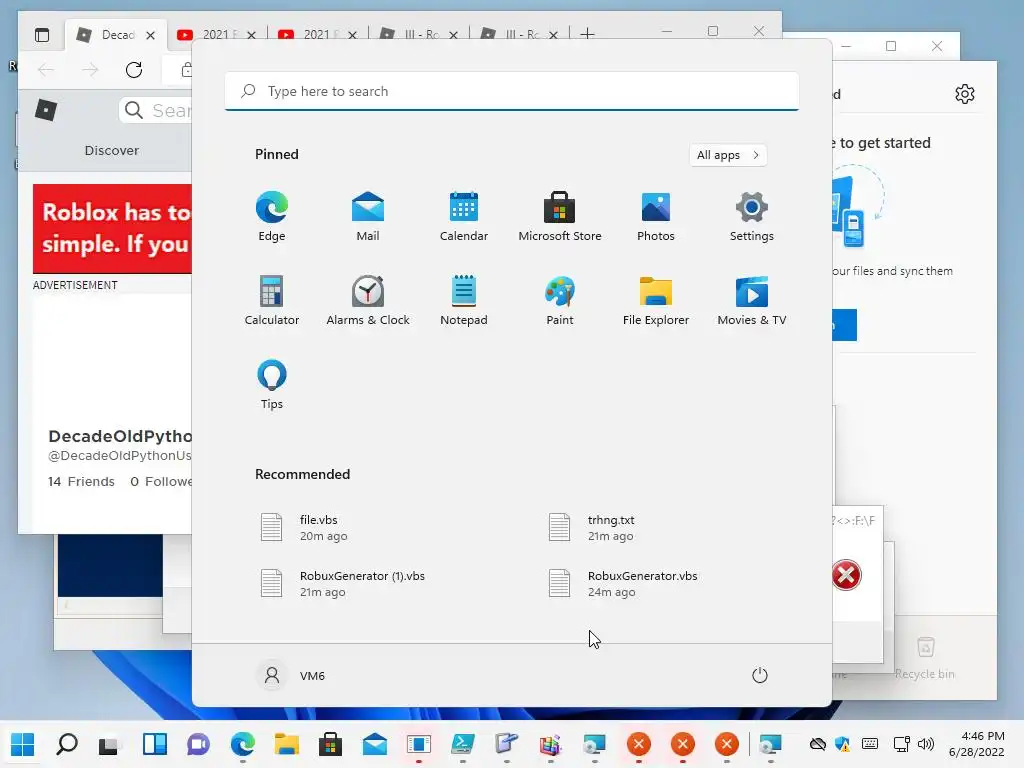
Task: Launch Notepad from Start menu
Action: coord(464,300)
